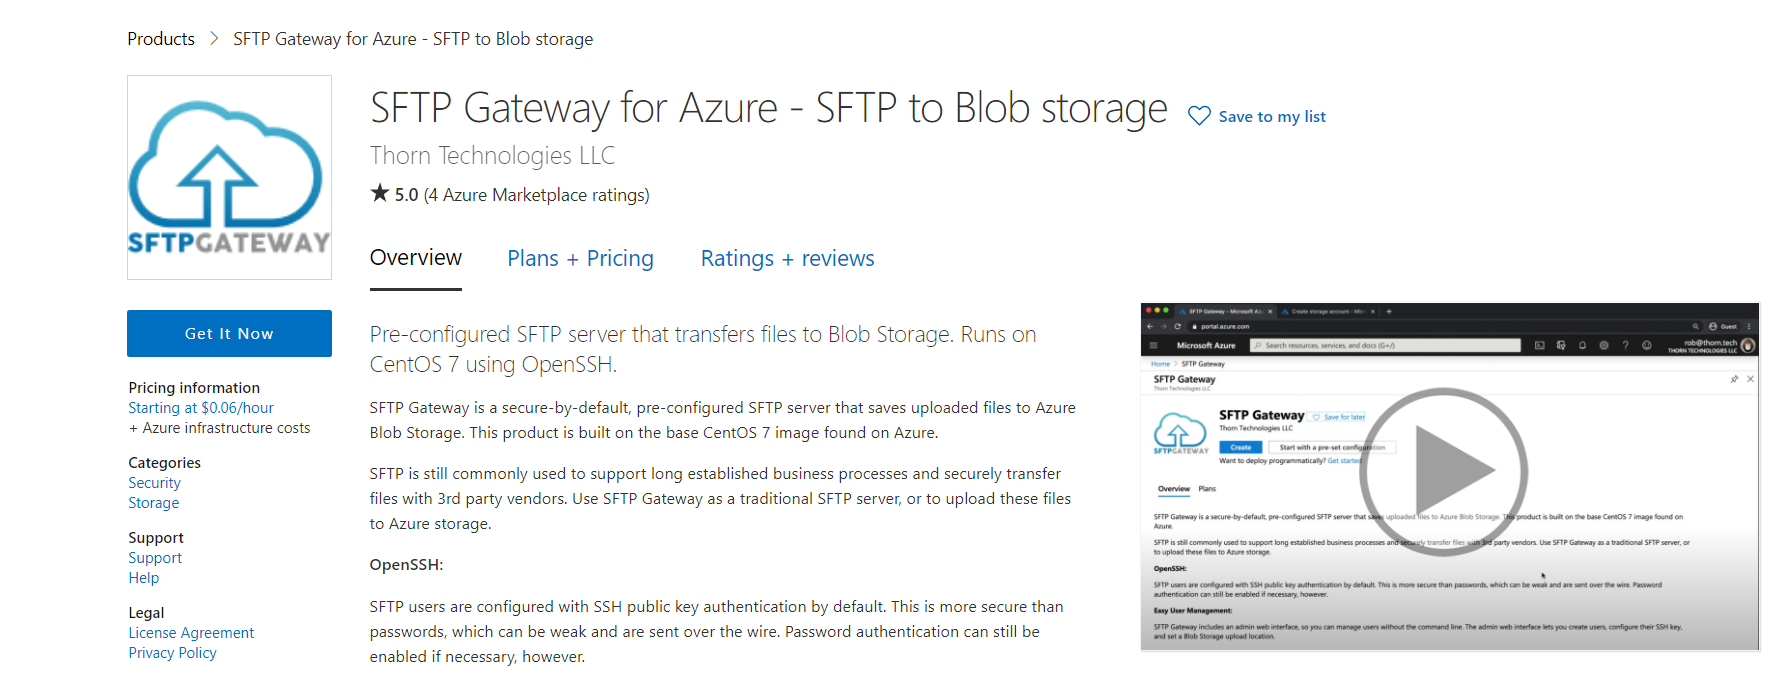Click Save to my list link
Screen dimensions: 1777x682
1272,116
